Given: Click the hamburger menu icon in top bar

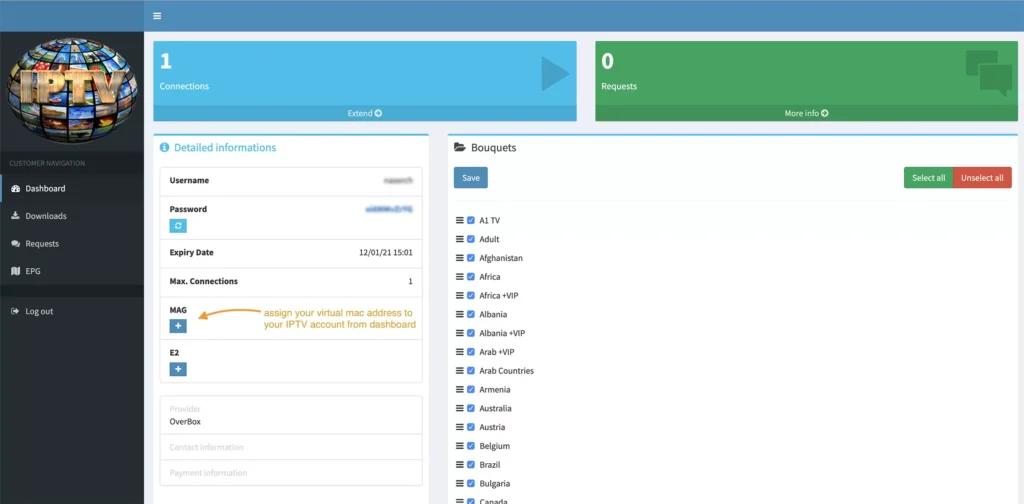Looking at the screenshot, I should 157,16.
